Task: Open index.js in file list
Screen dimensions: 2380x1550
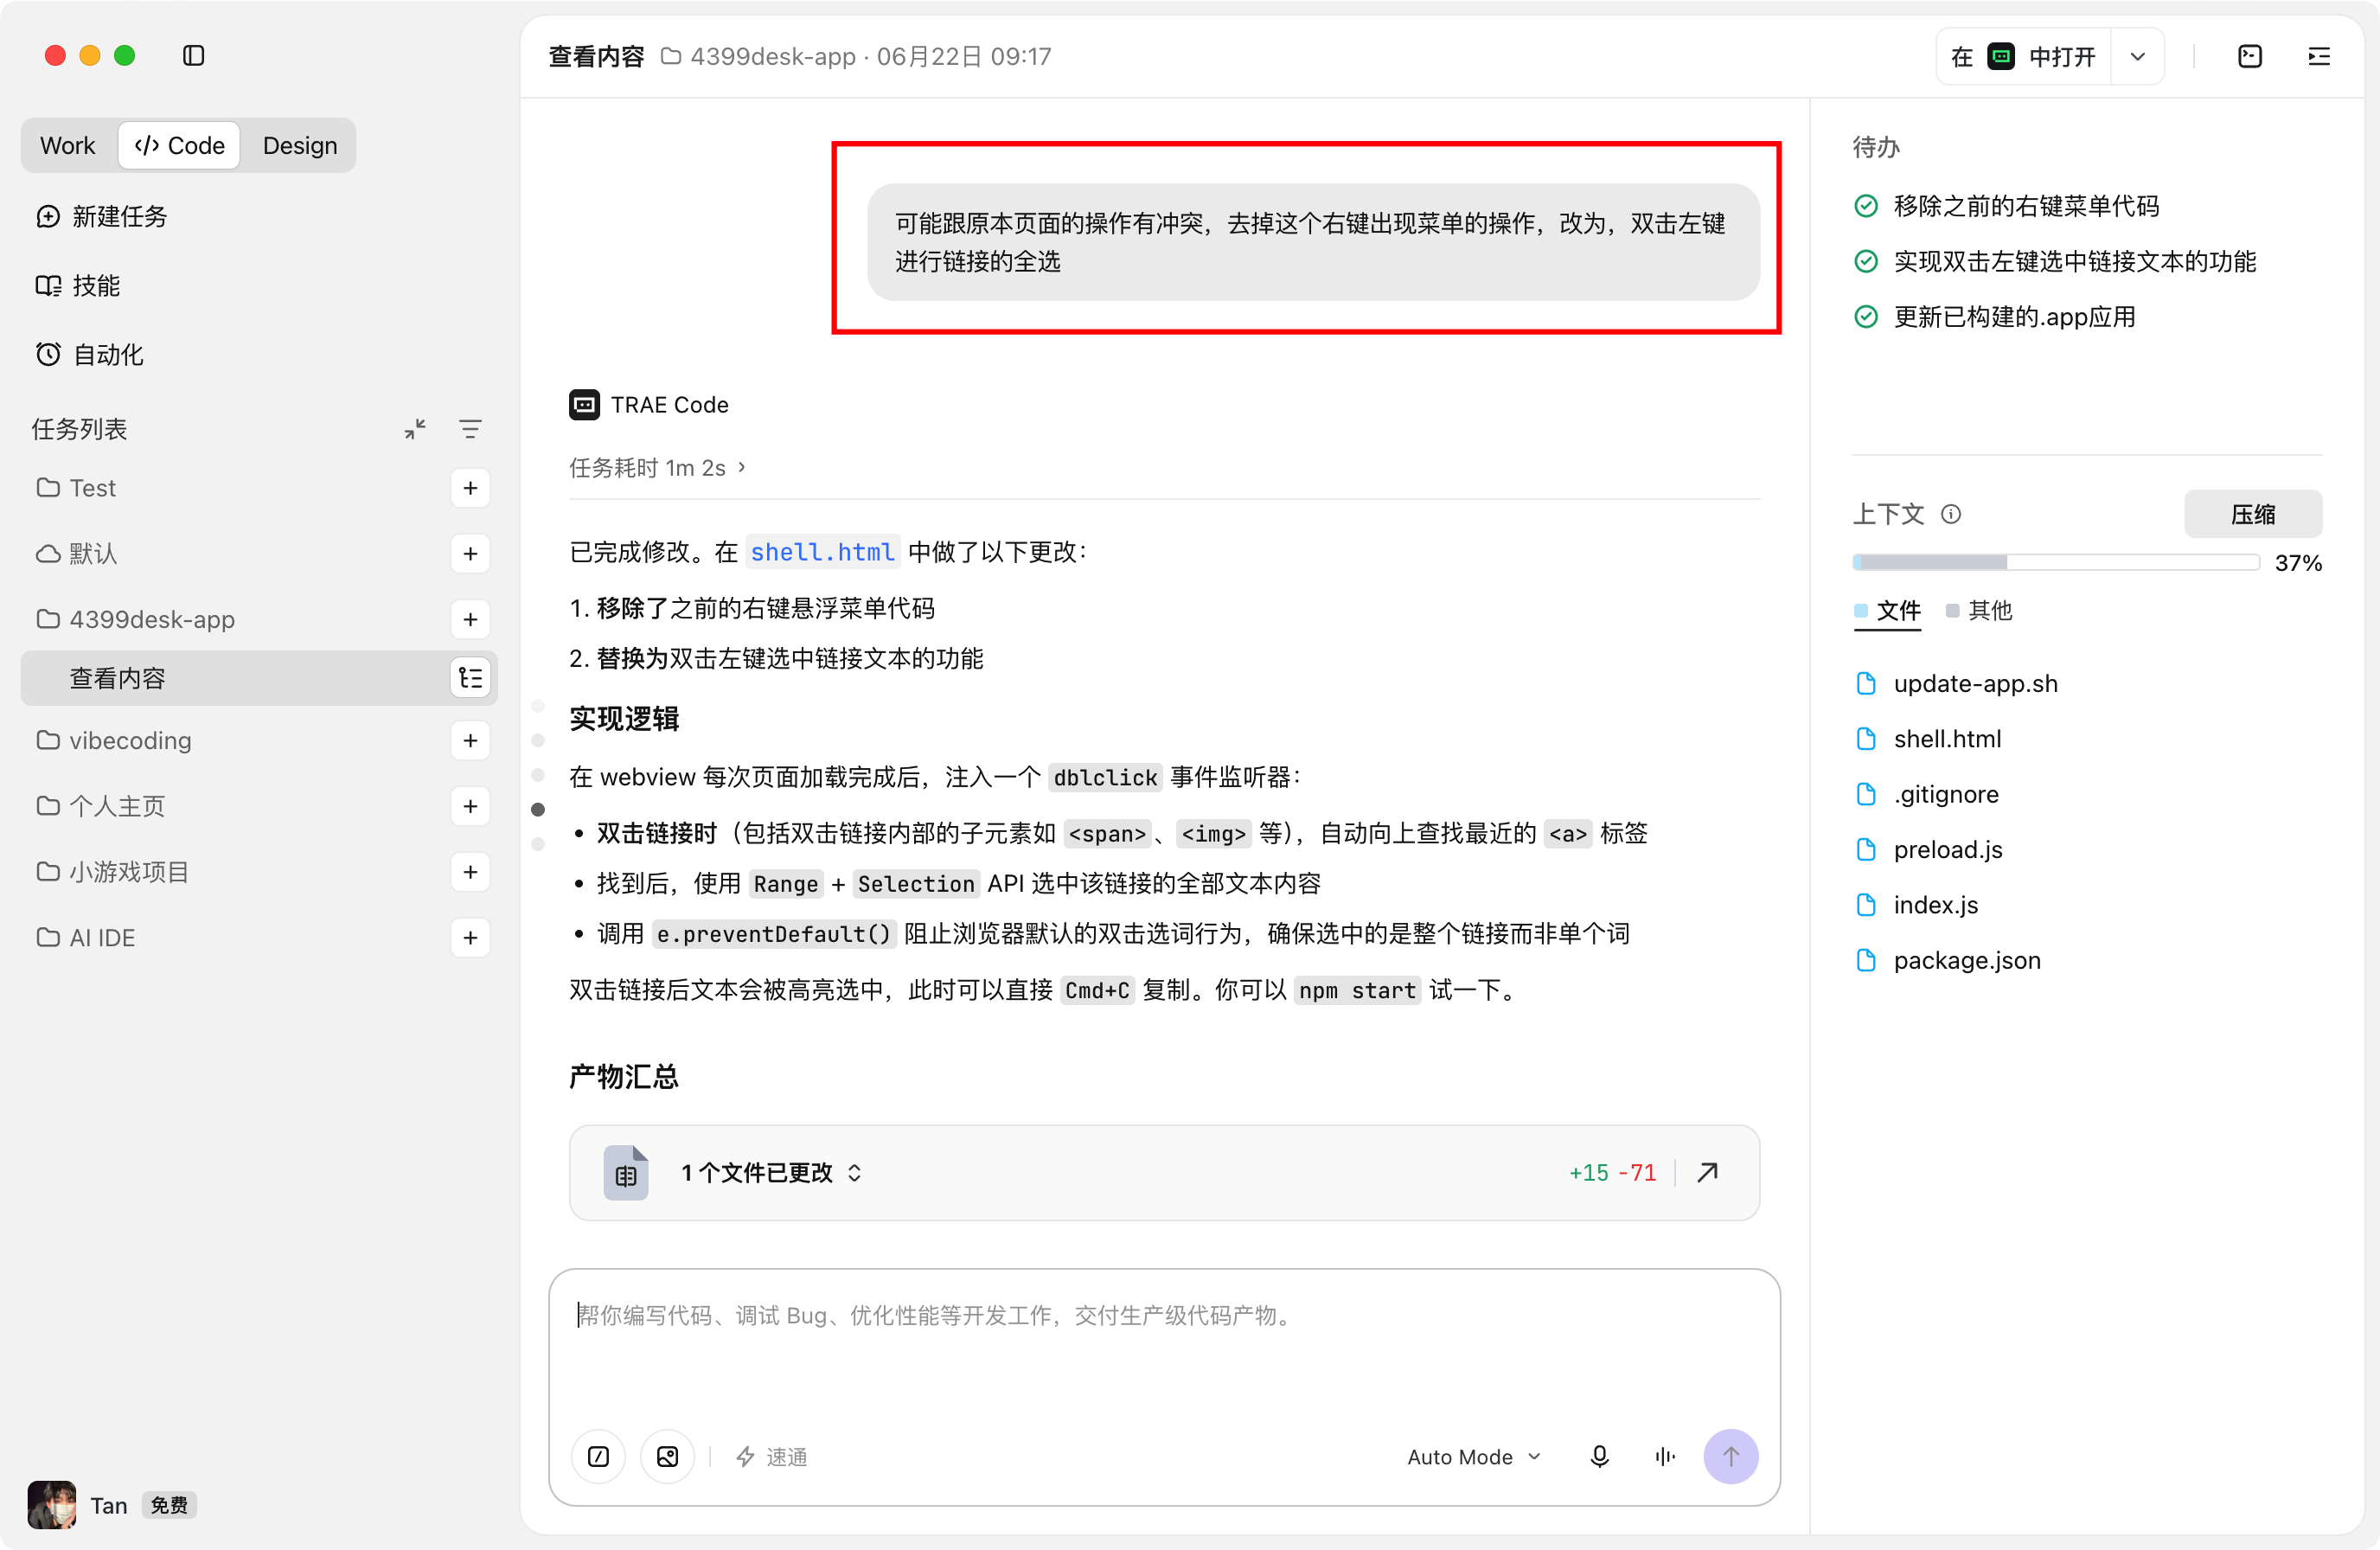Action: tap(1917, 905)
